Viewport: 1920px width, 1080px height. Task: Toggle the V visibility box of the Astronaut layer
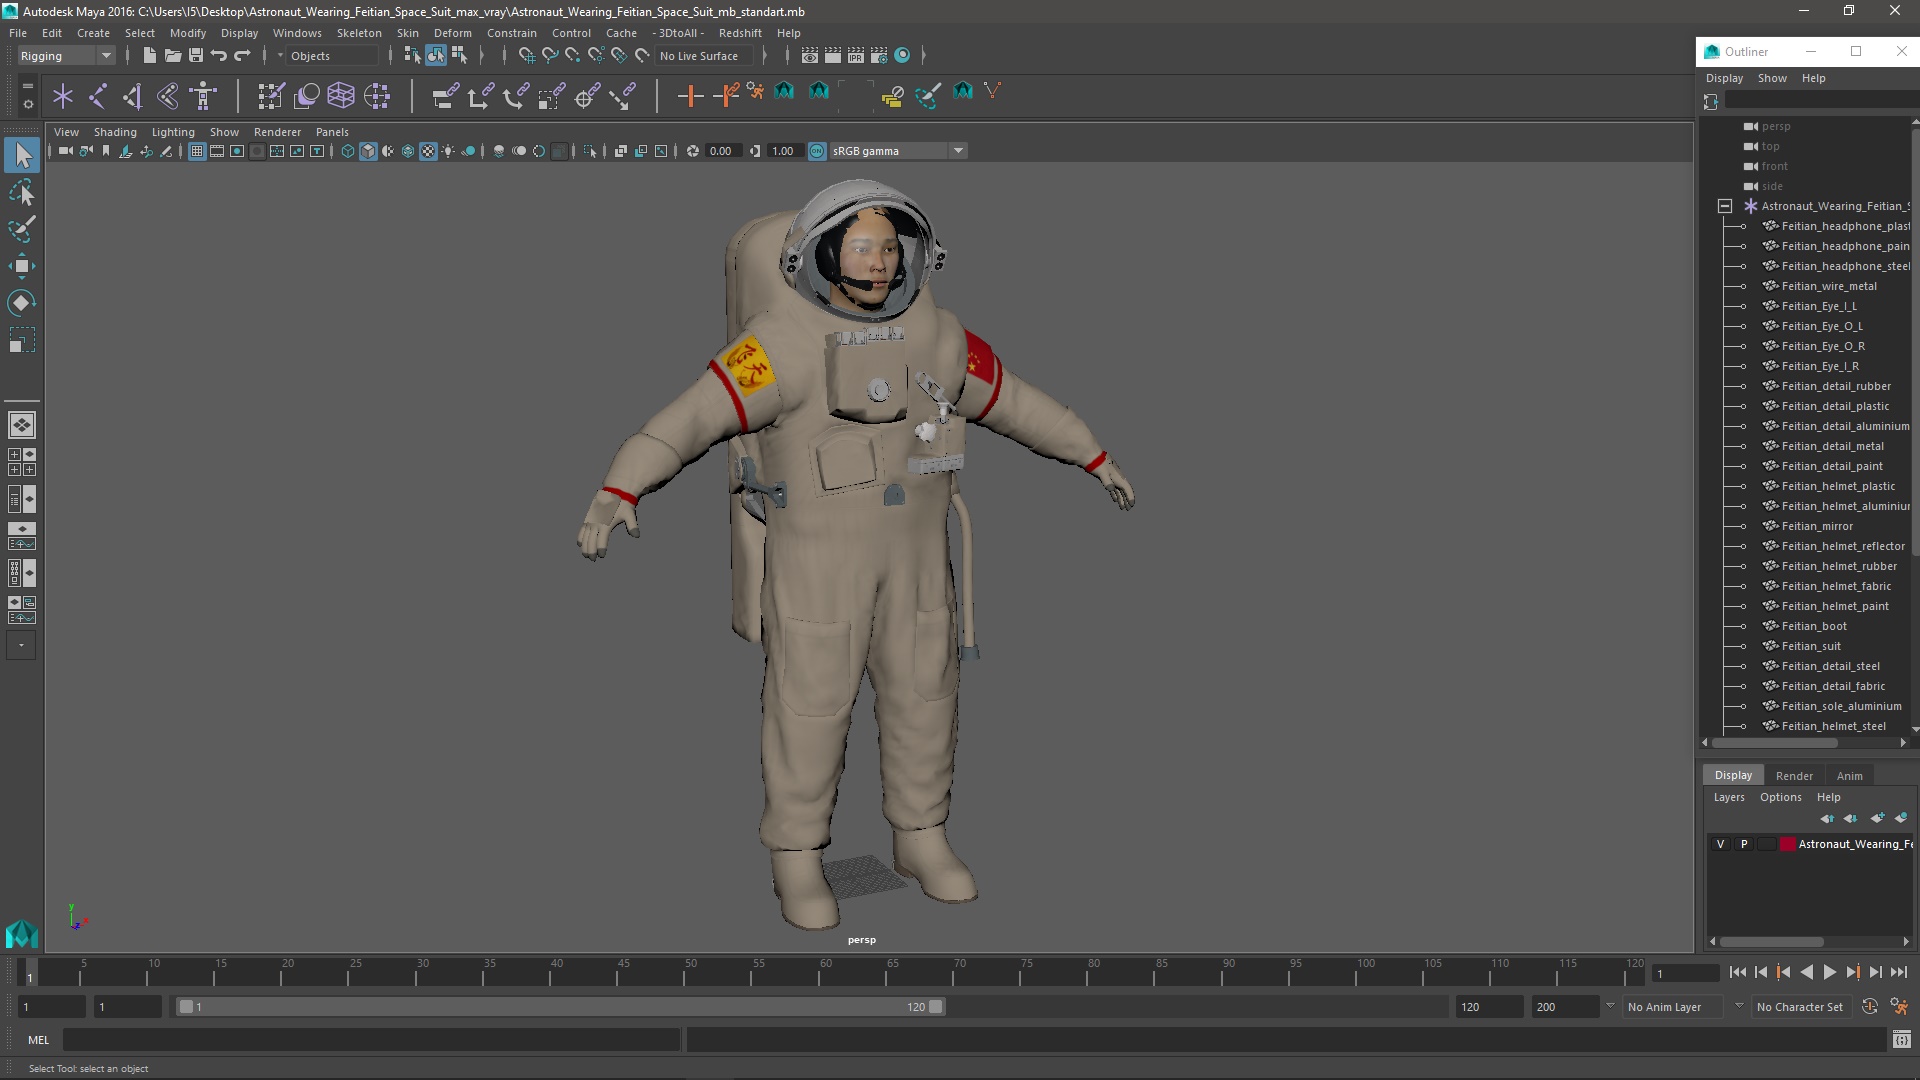click(x=1720, y=844)
